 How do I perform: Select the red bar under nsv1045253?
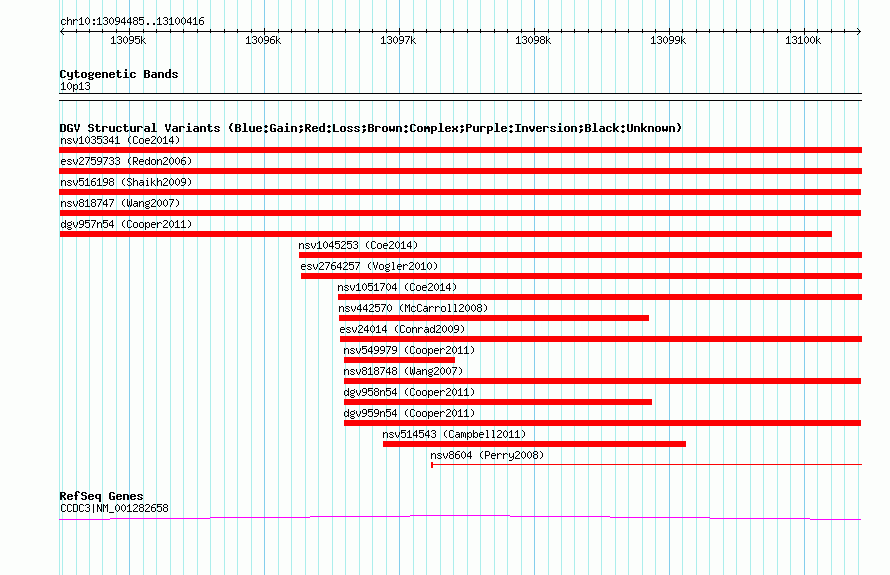[x=580, y=255]
